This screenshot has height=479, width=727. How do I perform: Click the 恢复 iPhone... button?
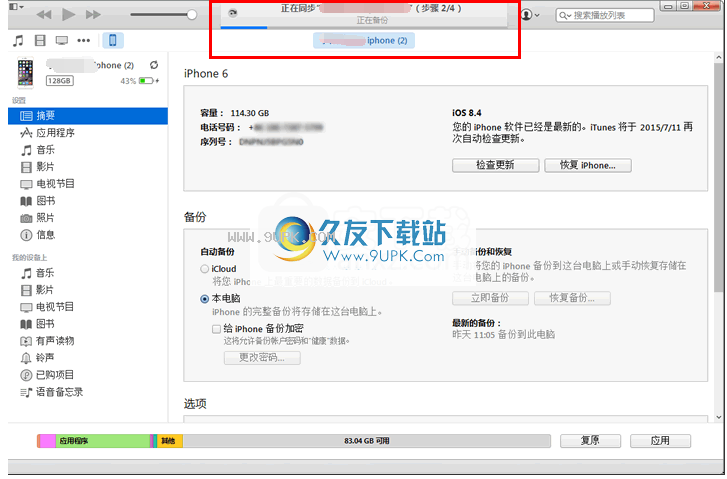coord(587,166)
